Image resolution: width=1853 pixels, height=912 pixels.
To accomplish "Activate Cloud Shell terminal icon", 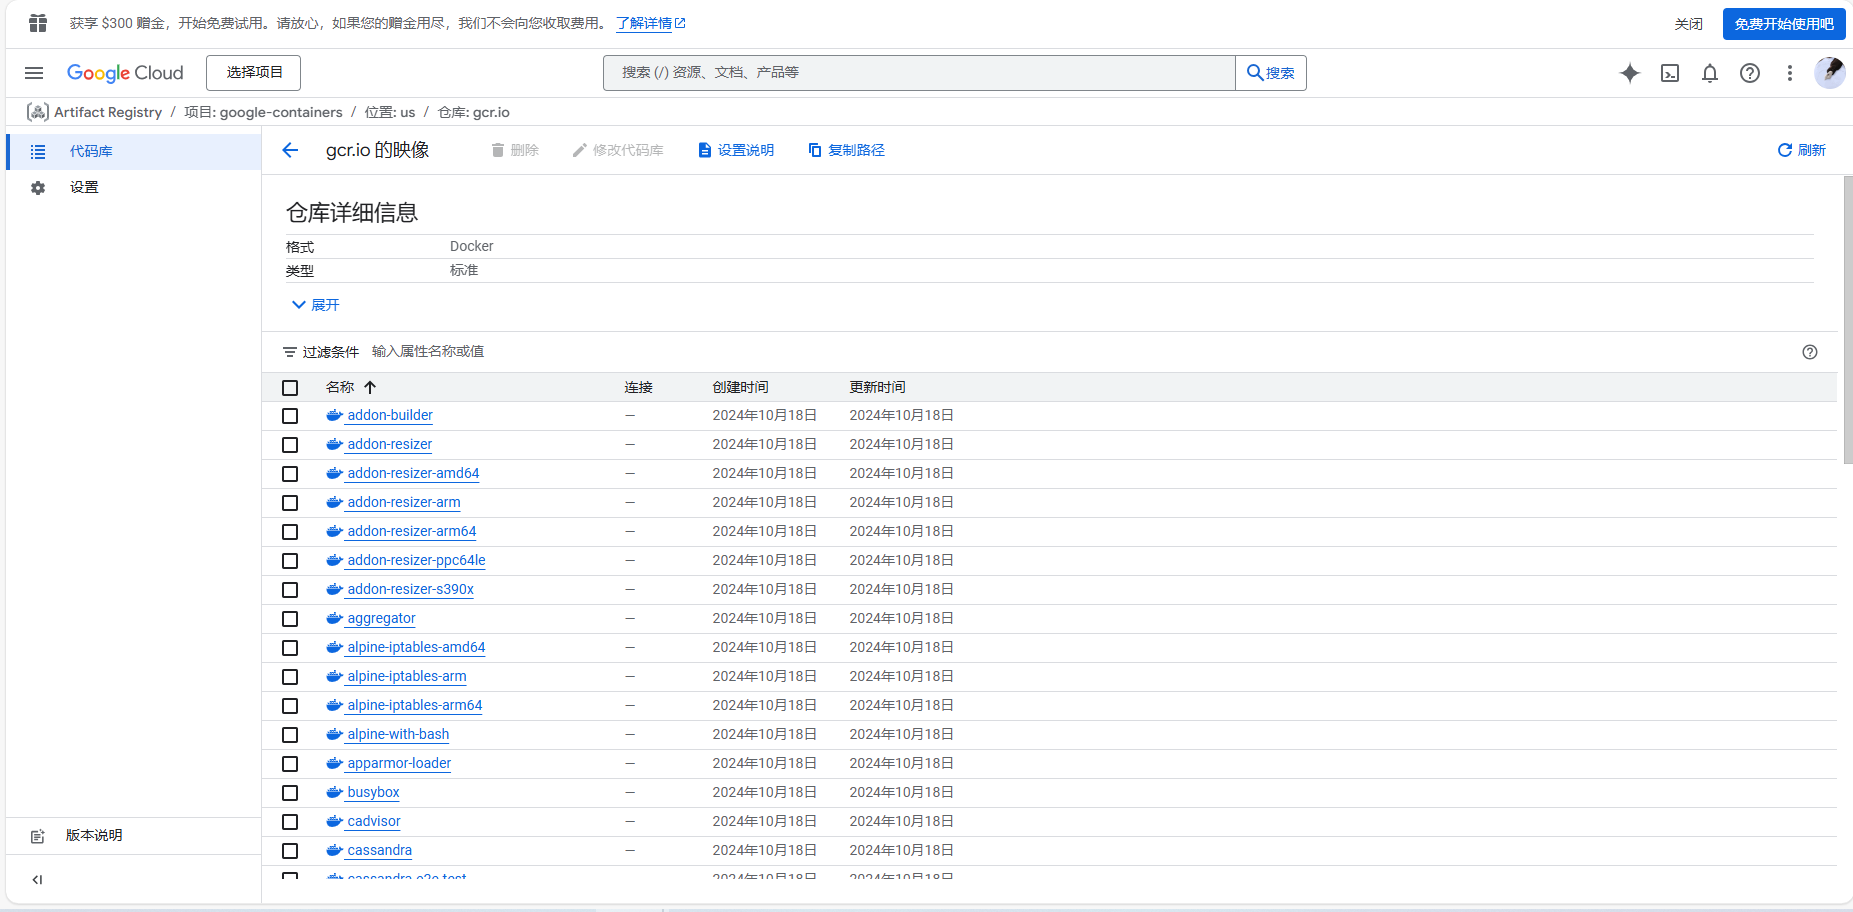I will coord(1670,73).
